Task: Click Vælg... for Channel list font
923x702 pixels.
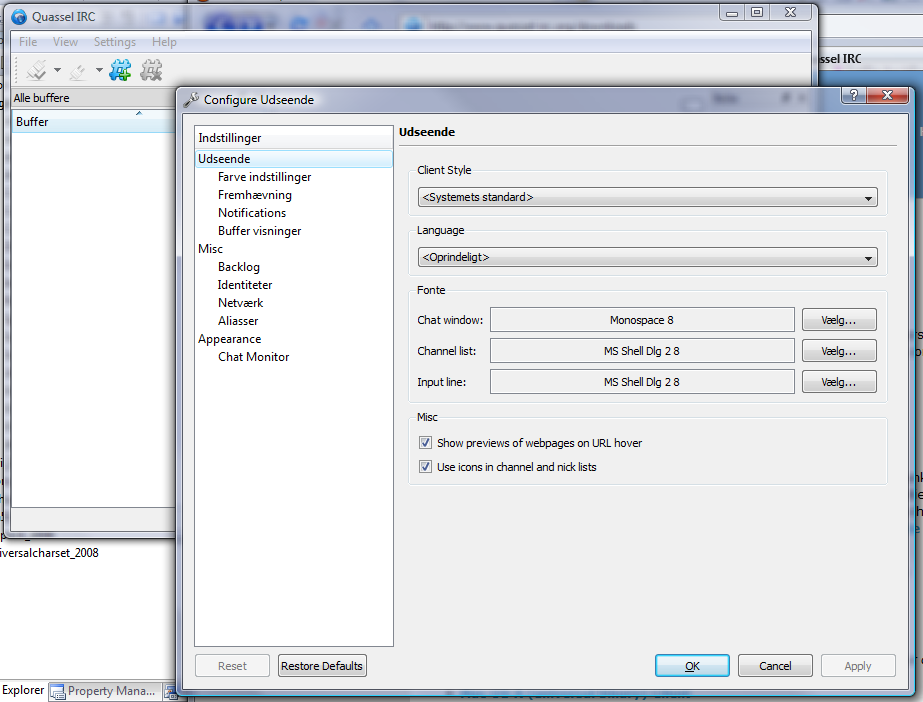Action: 839,351
